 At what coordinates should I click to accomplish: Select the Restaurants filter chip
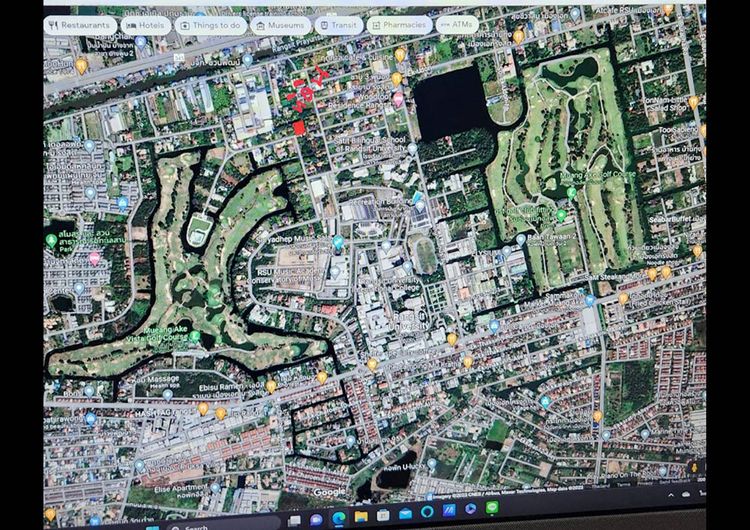(80, 25)
